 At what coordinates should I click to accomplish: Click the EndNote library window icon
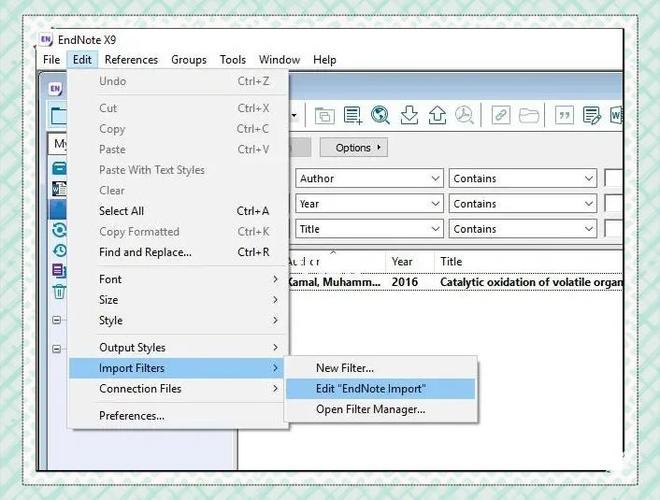coord(55,89)
